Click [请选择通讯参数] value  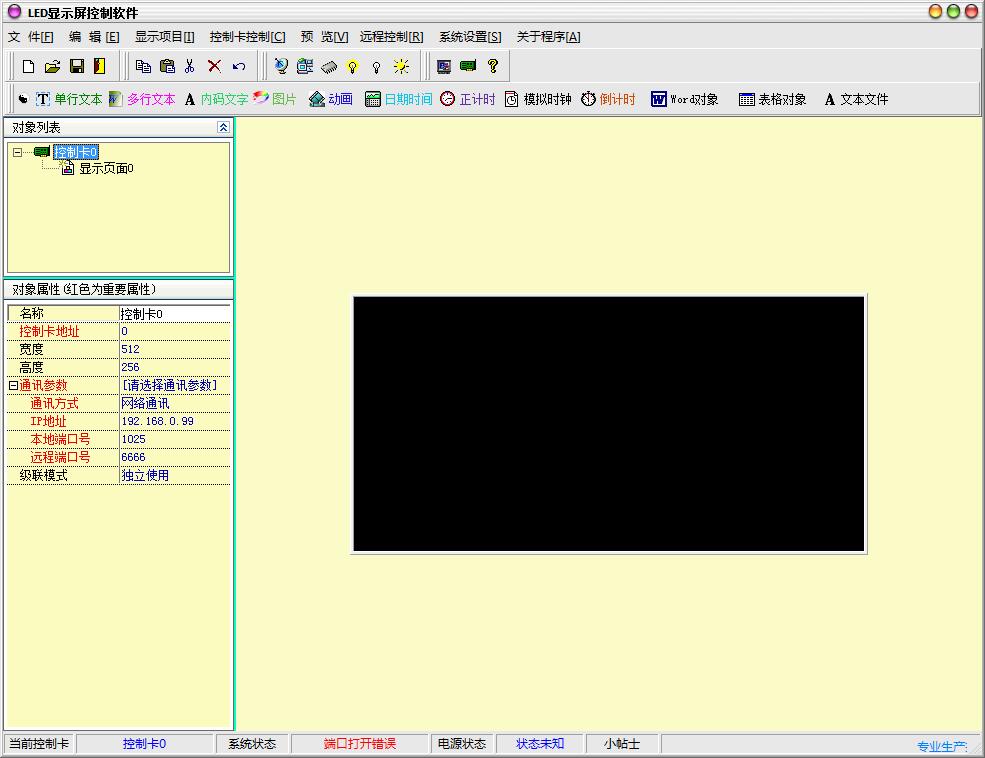click(175, 385)
